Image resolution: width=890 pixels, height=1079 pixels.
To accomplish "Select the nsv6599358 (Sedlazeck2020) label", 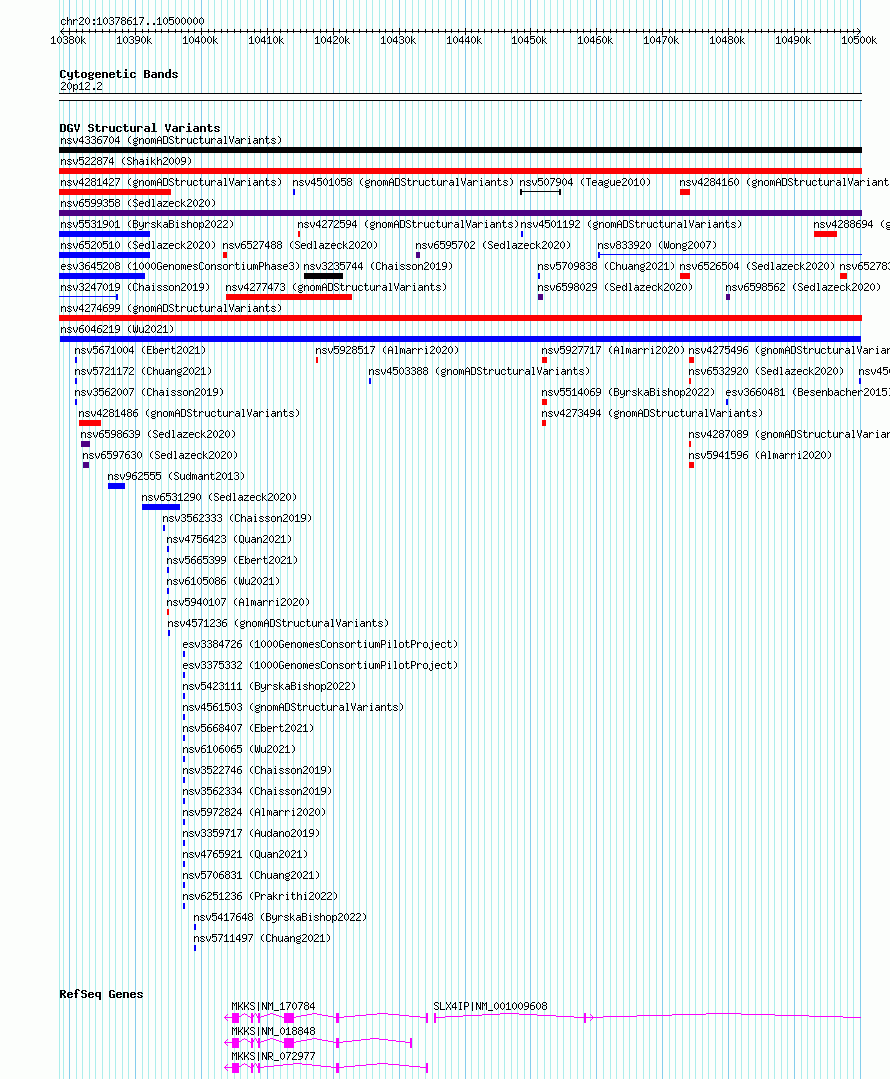I will pyautogui.click(x=138, y=203).
